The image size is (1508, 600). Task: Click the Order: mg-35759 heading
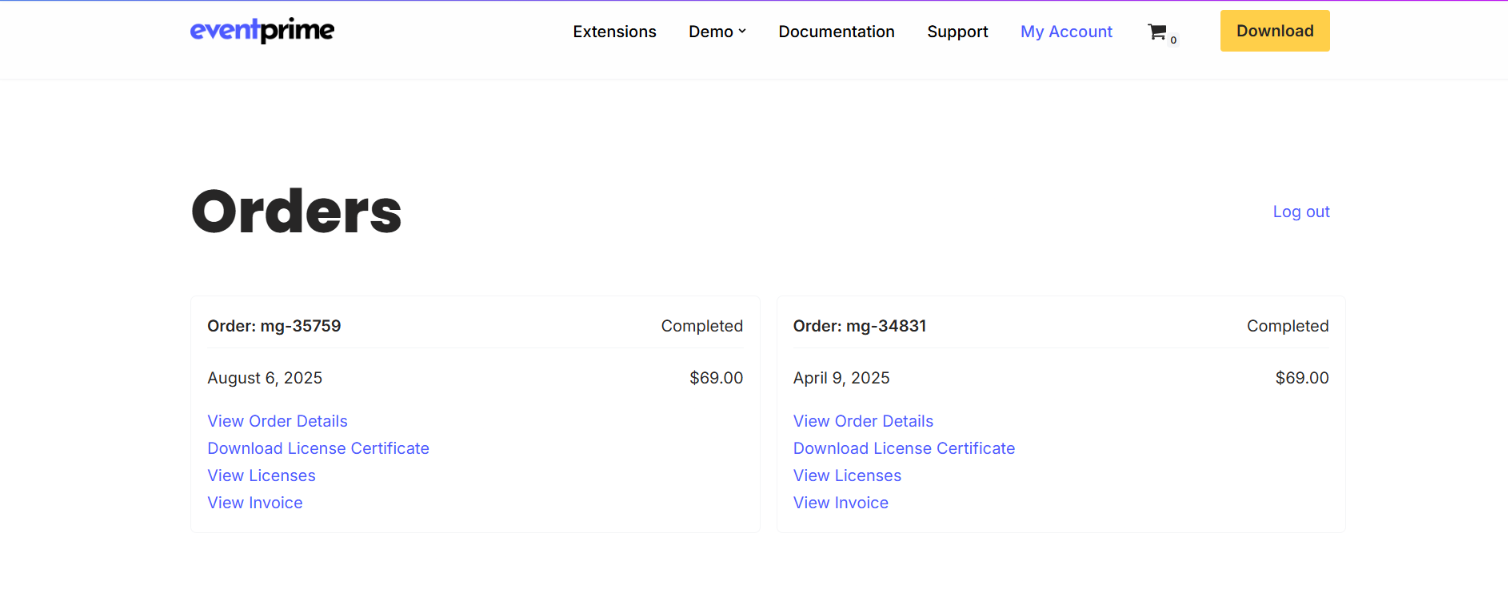(x=274, y=326)
